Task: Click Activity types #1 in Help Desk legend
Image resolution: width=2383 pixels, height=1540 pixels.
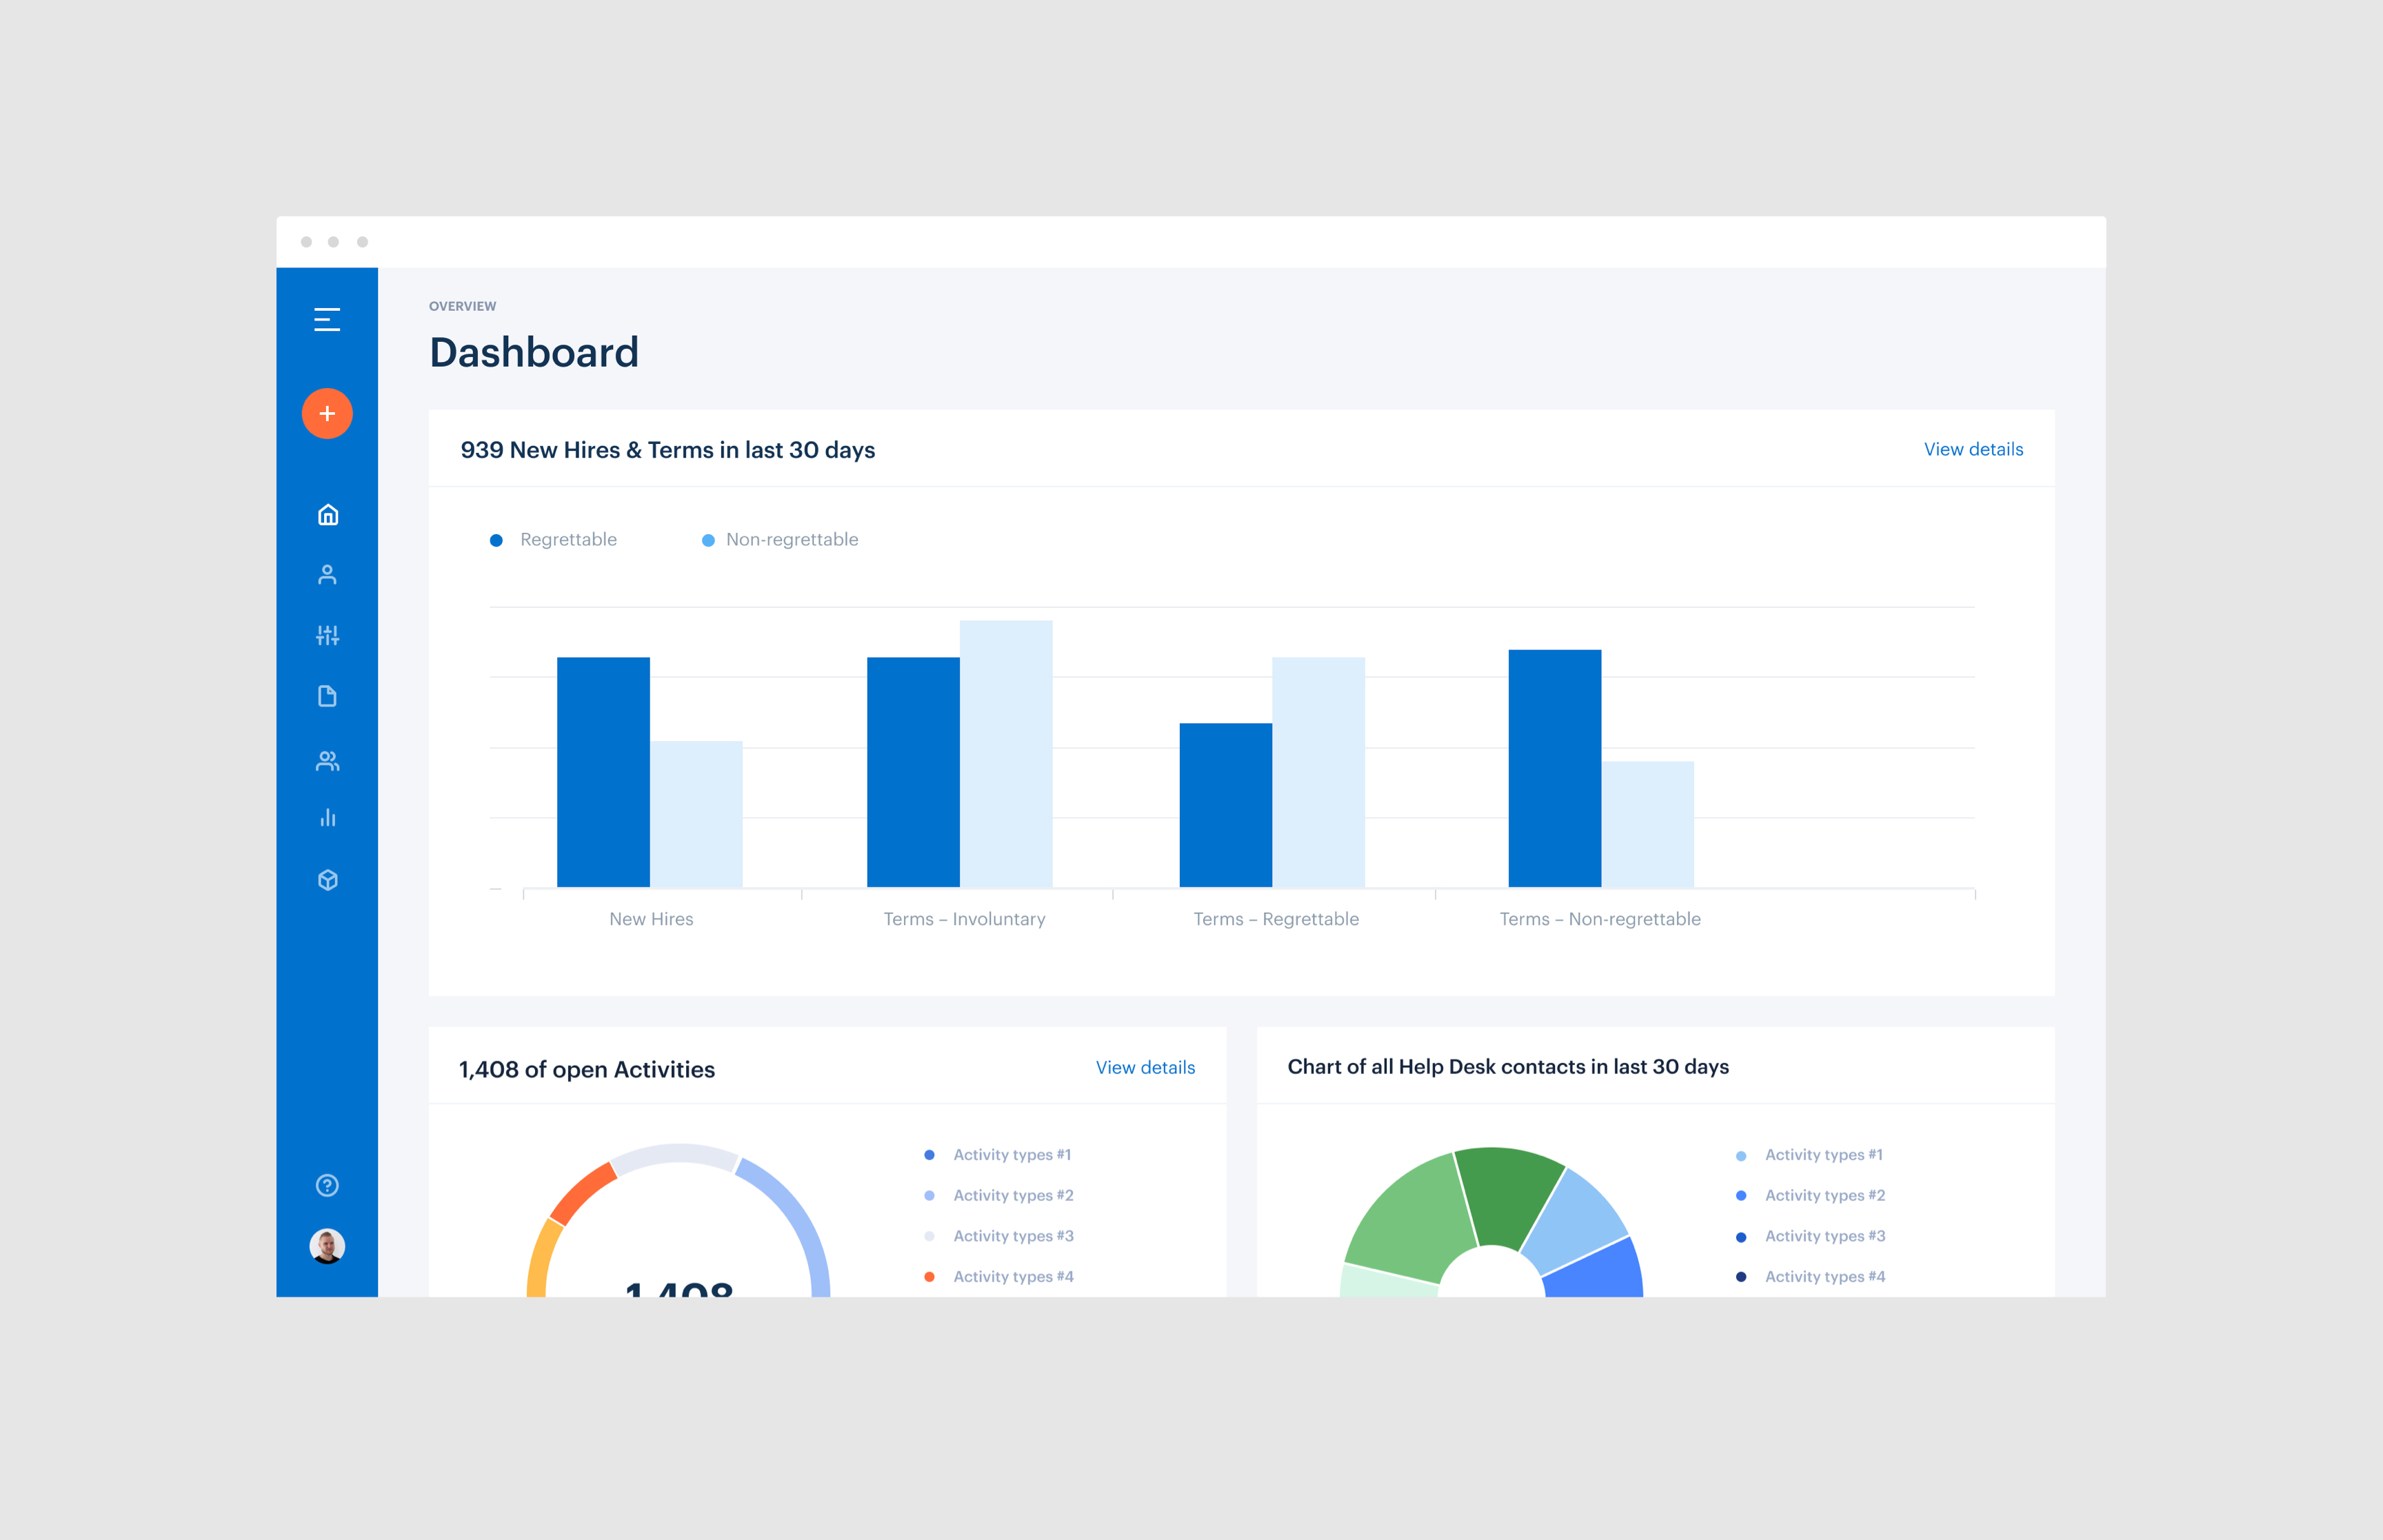Action: 1810,1155
